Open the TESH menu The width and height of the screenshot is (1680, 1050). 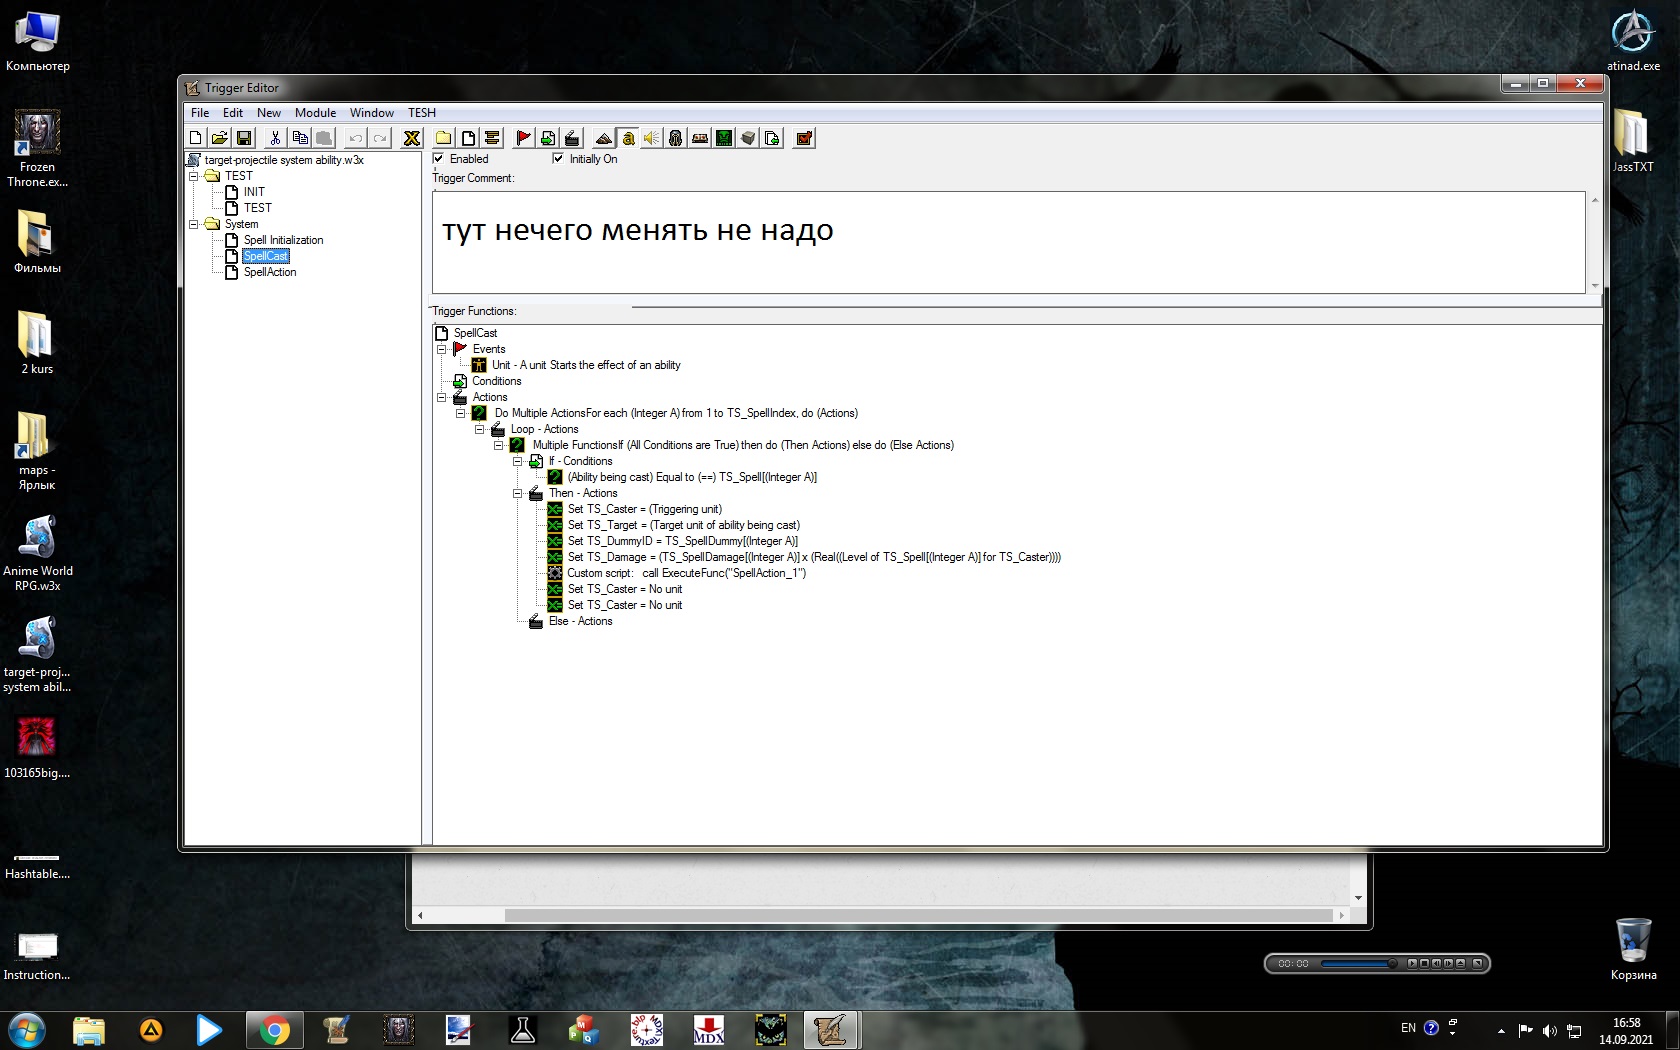click(422, 113)
